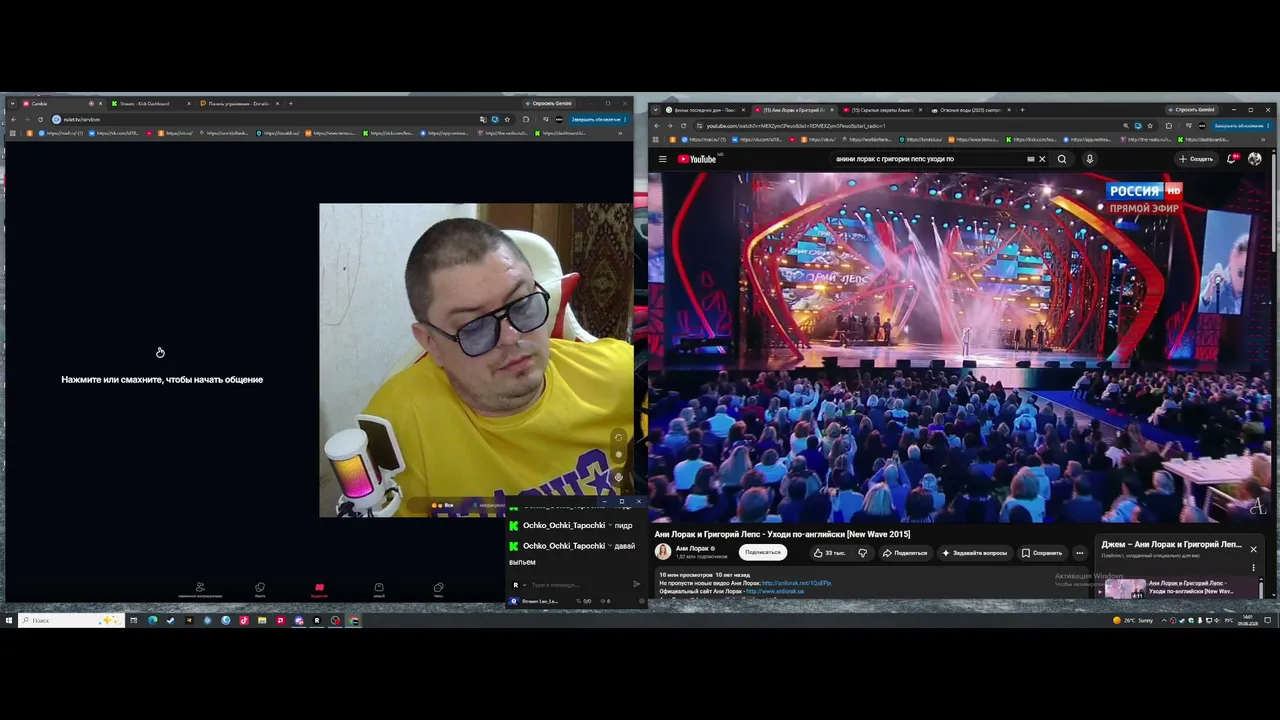Viewport: 1280px width, 720px height.
Task: Open the weather widget showing Sunny
Action: (x=1133, y=620)
